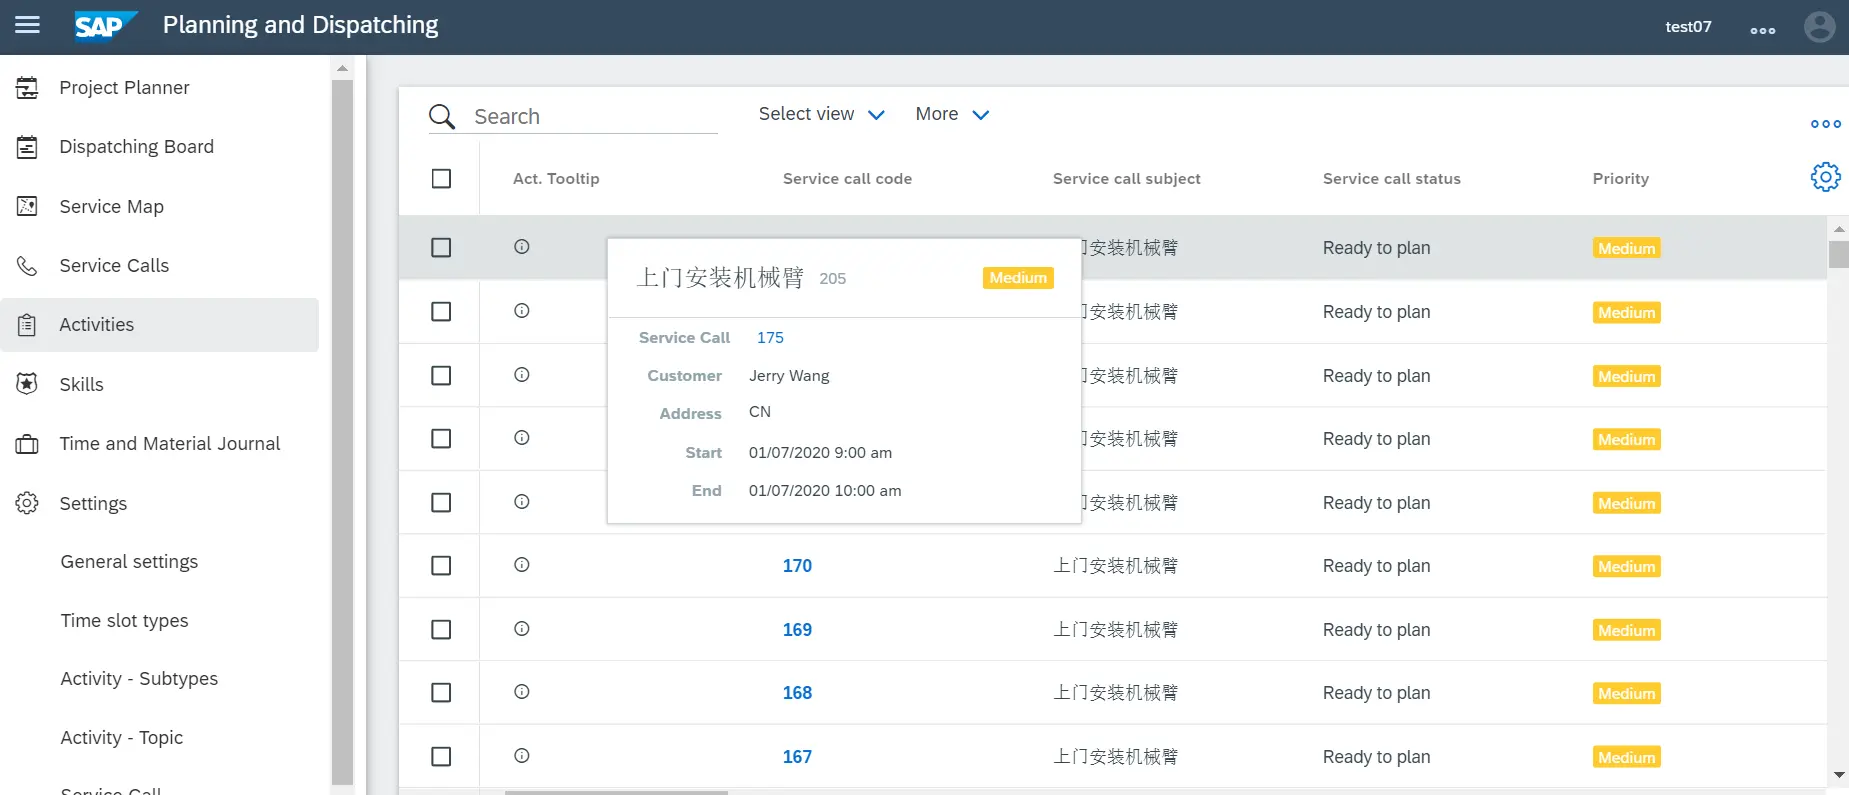Image resolution: width=1849 pixels, height=795 pixels.
Task: Click info tooltip icon in row 169
Action: (x=522, y=629)
